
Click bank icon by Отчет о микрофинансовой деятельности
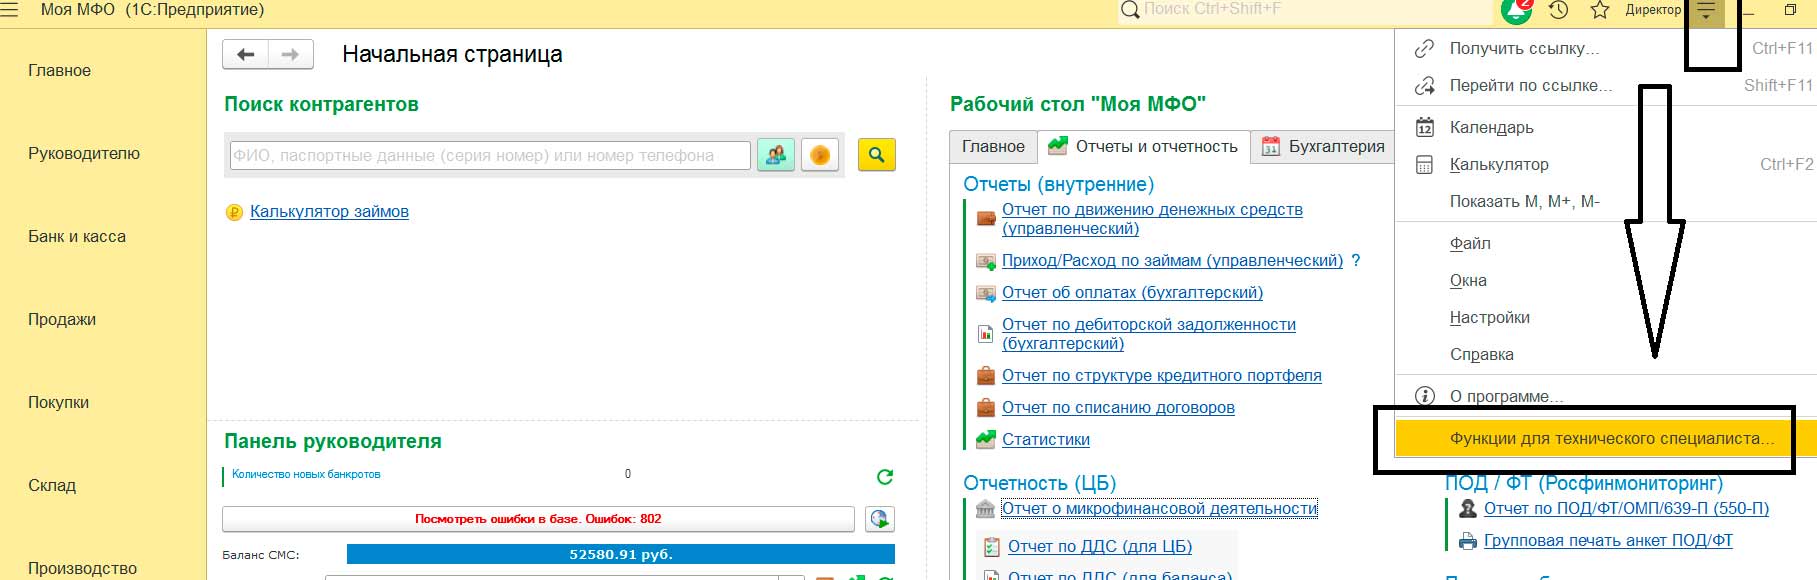coord(986,509)
